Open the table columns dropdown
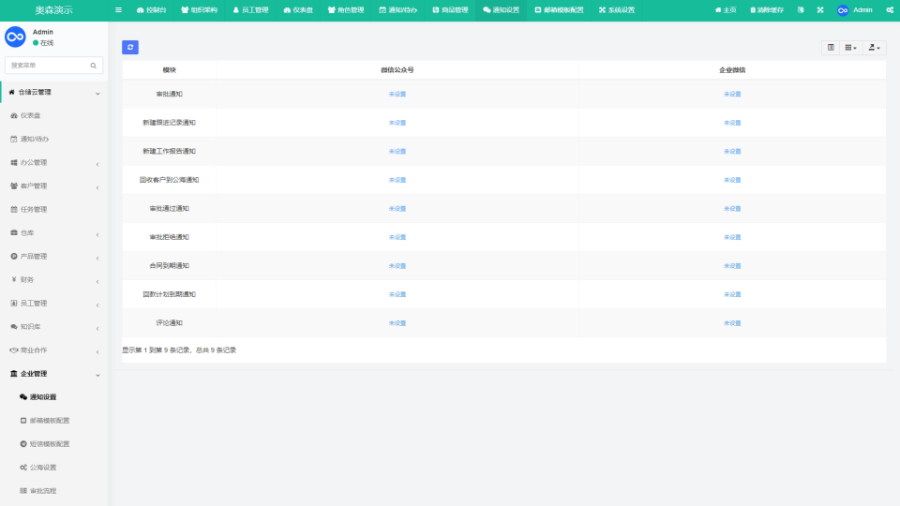 pos(851,47)
